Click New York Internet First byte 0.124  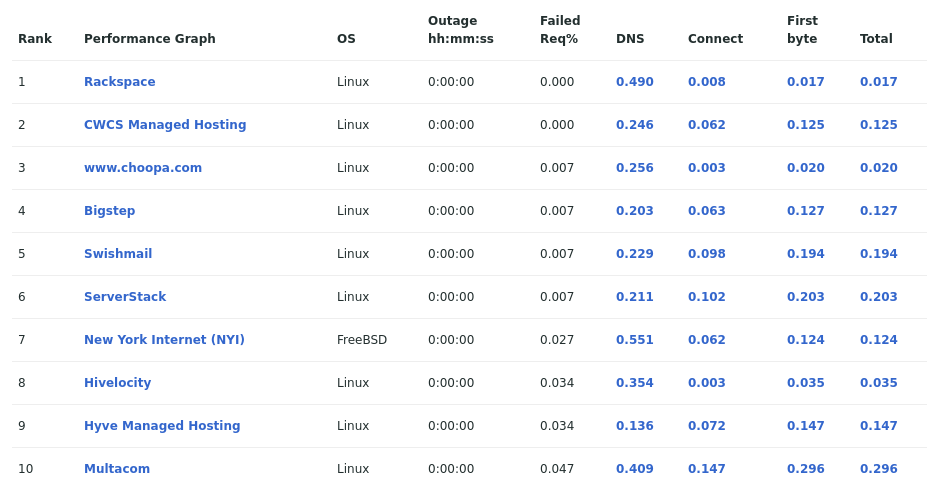[805, 340]
